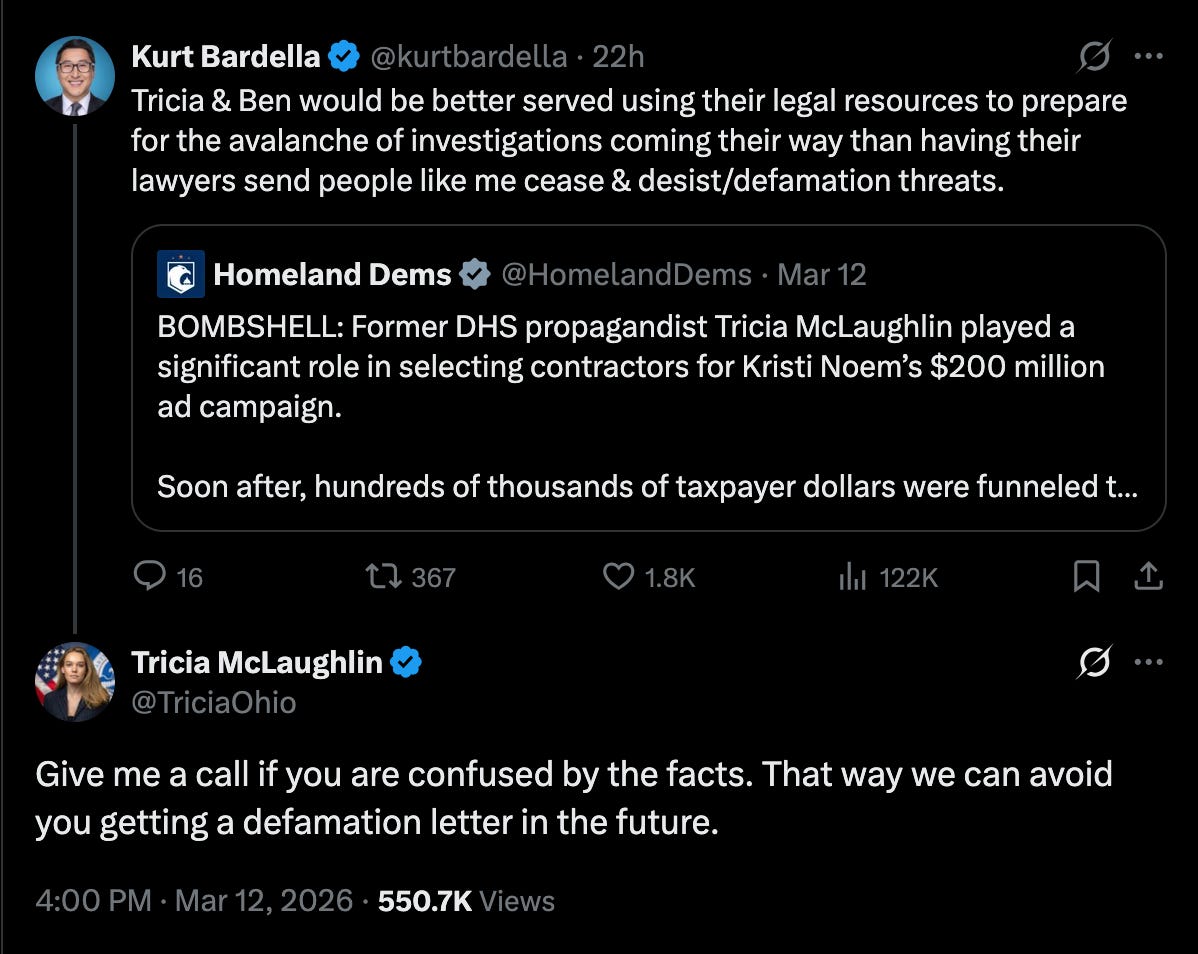This screenshot has width=1198, height=954.
Task: Open Grok icon on Kurt Bardella's tweet
Action: pos(1094,56)
